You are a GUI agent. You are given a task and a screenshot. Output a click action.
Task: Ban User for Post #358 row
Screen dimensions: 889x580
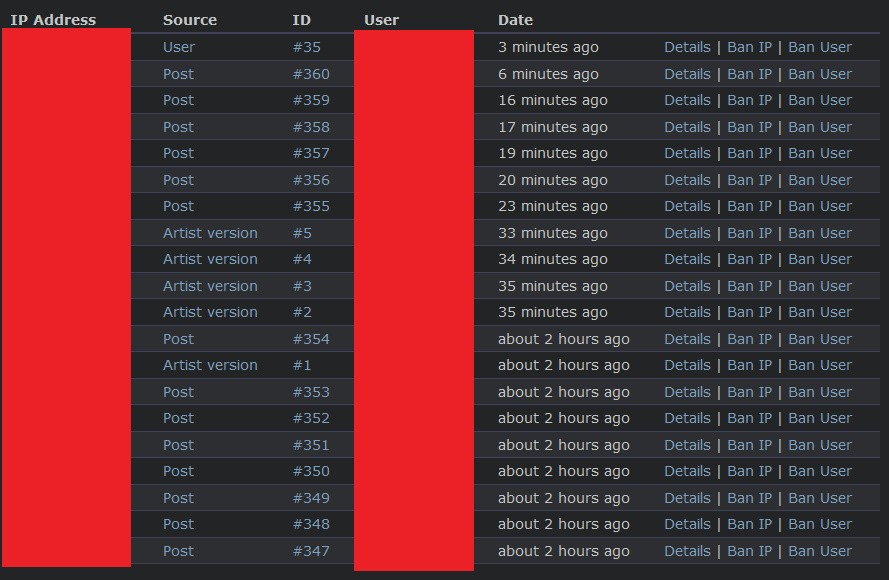pos(820,127)
